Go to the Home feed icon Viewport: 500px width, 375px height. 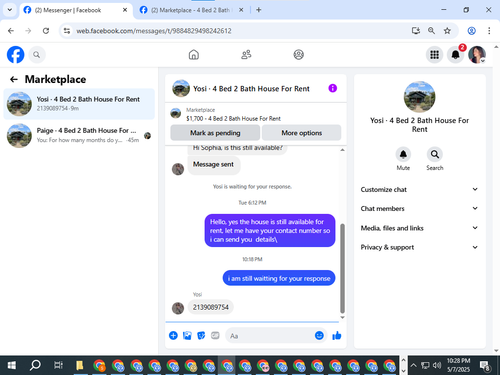pyautogui.click(x=194, y=55)
